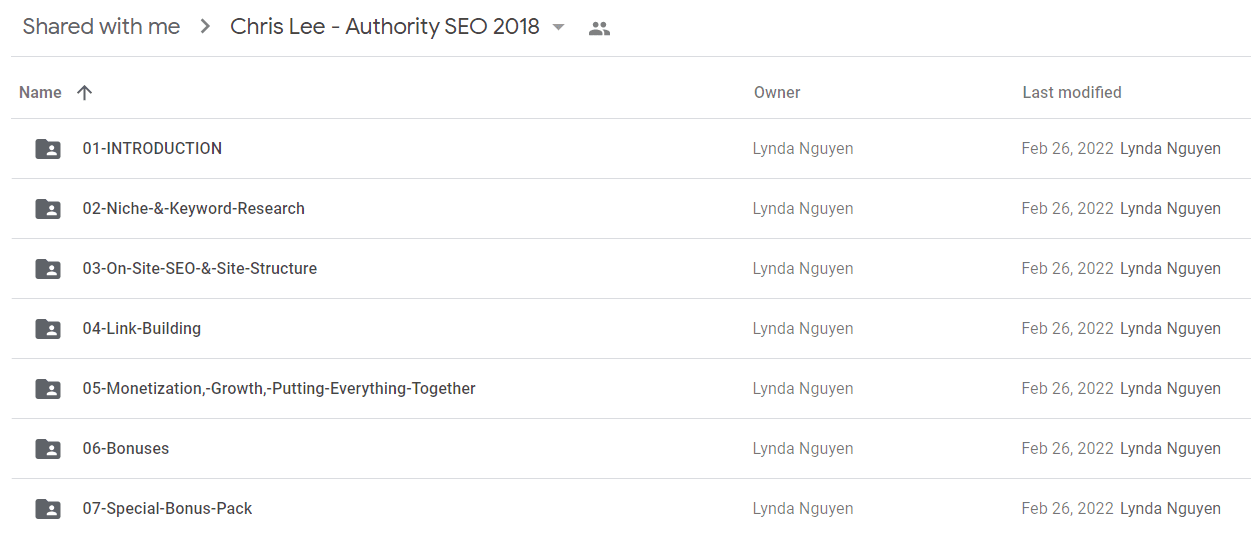This screenshot has width=1251, height=537.
Task: Open the Authority SEO 2018 folder dropdown arrow
Action: (x=558, y=27)
